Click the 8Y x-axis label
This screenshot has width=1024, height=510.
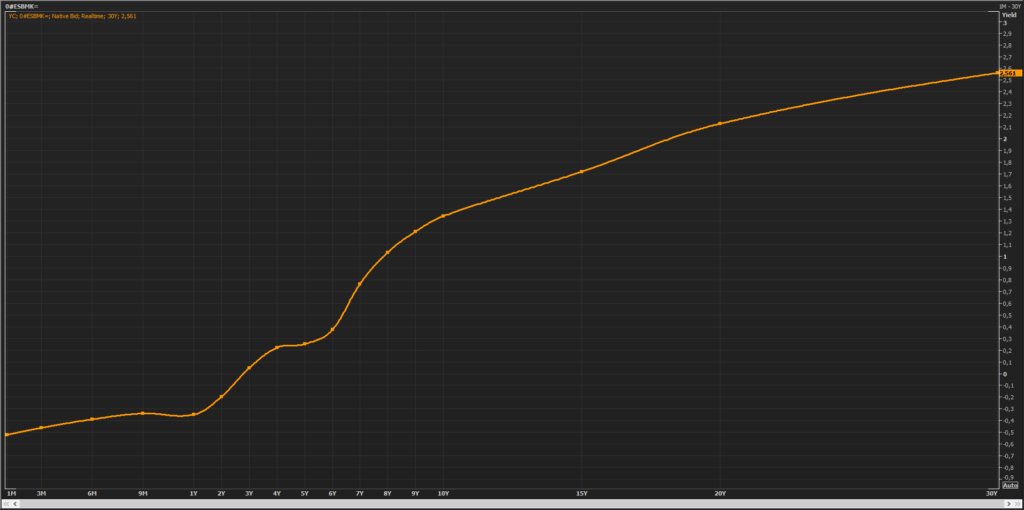point(387,493)
